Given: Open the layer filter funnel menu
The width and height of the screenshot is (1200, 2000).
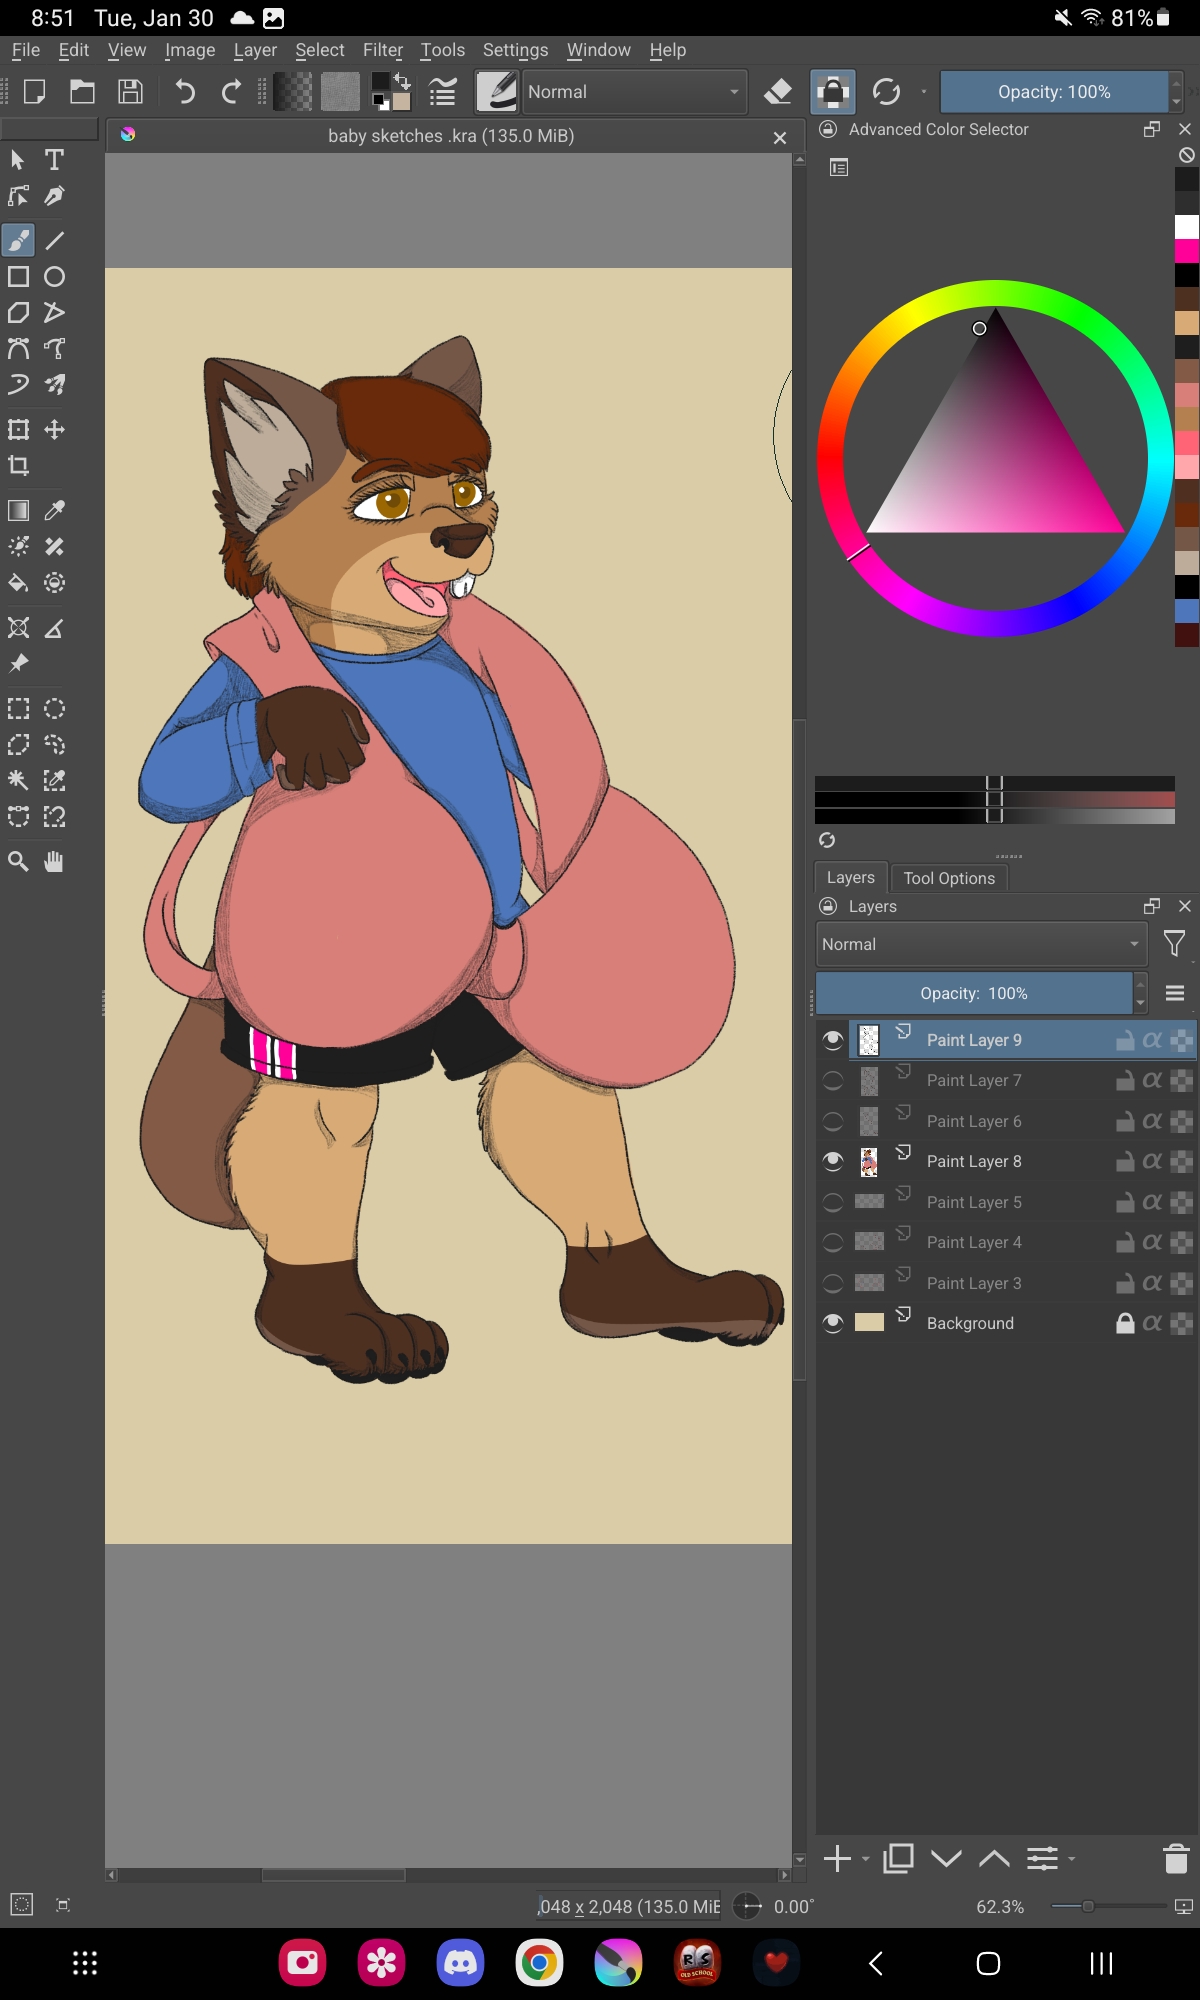Looking at the screenshot, I should [1175, 944].
